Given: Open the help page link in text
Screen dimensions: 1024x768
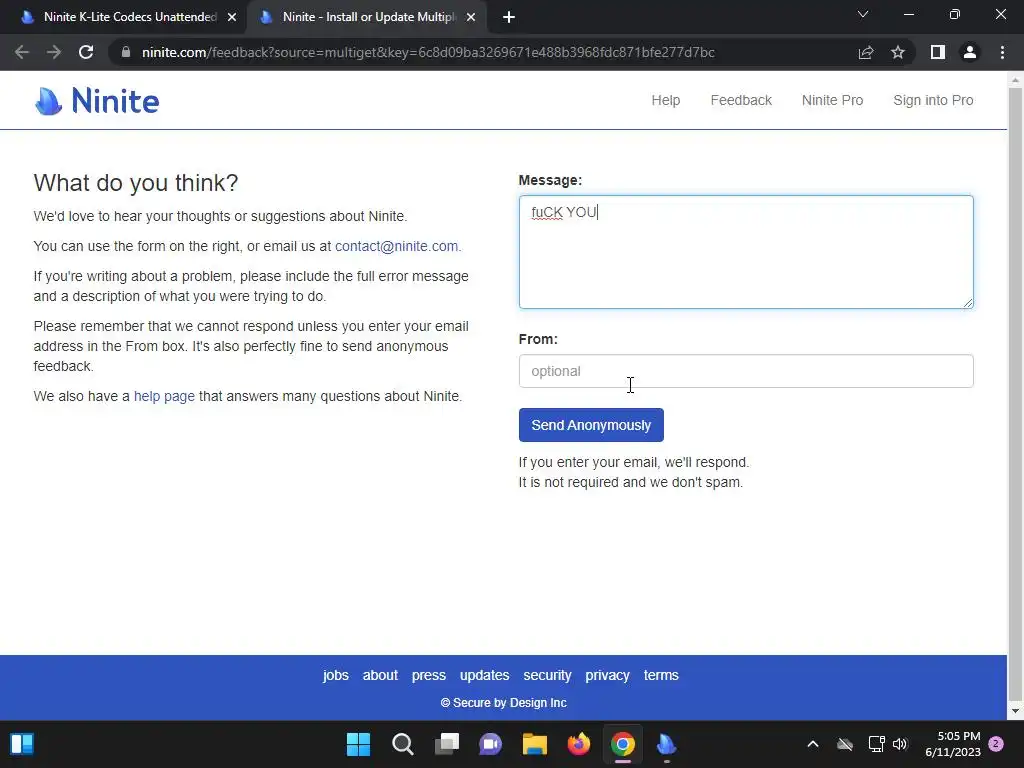Looking at the screenshot, I should tap(164, 396).
